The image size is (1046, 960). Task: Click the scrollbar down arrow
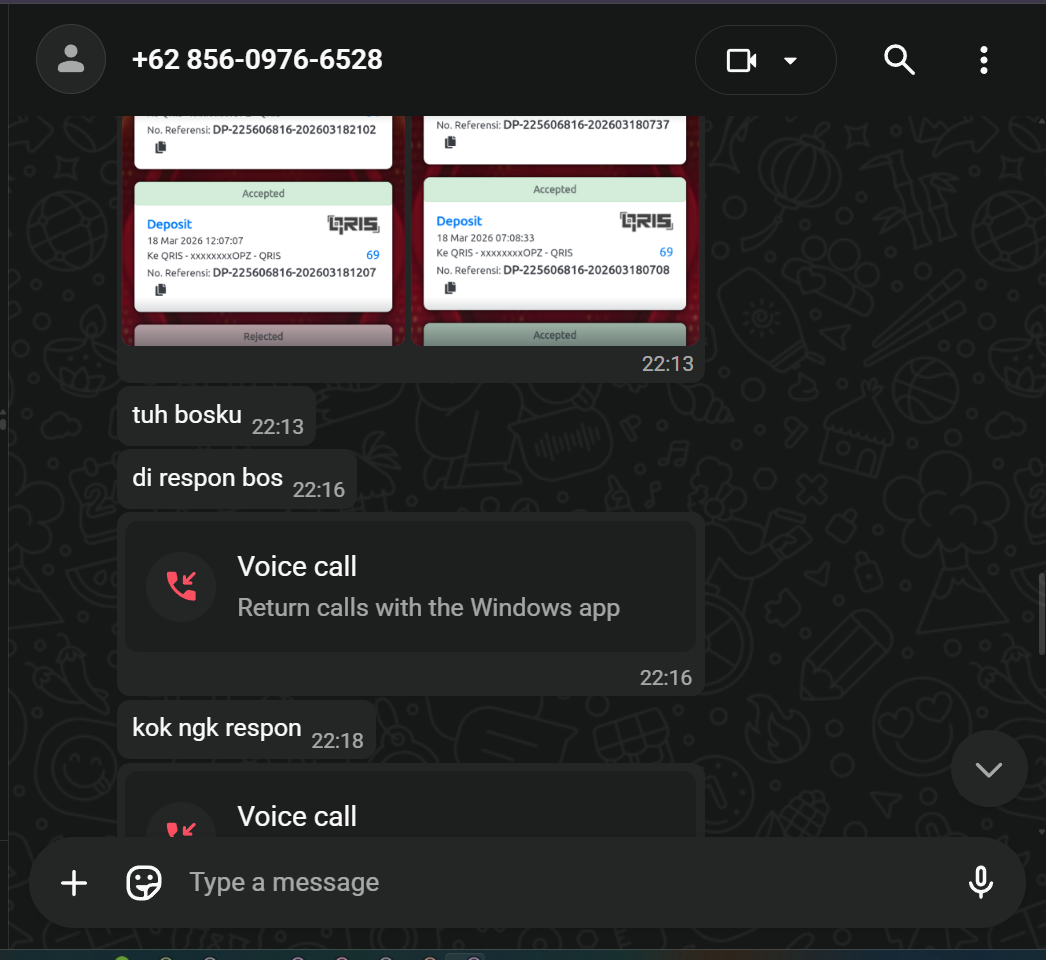[x=1041, y=832]
